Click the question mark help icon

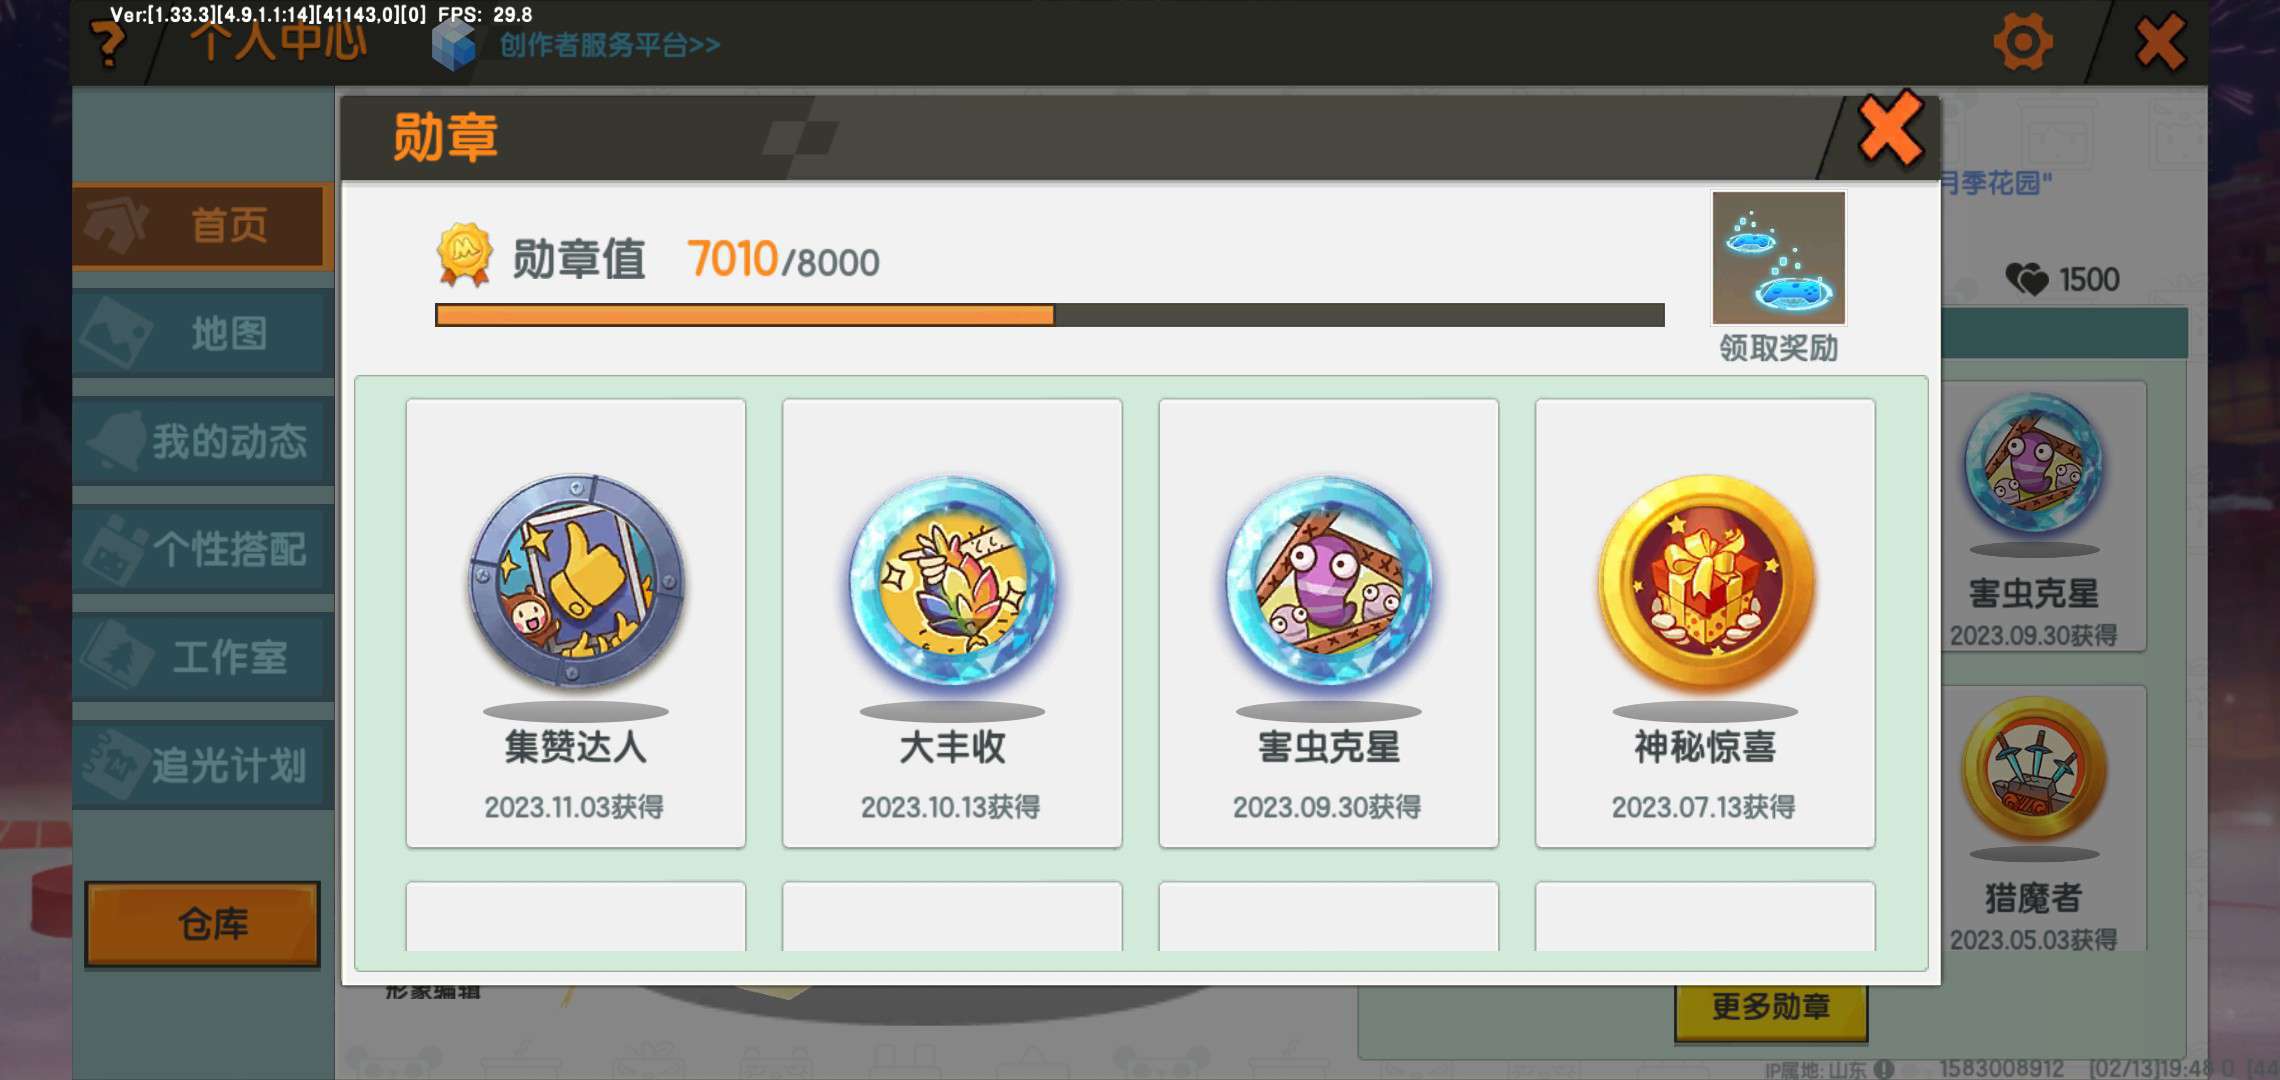tap(108, 45)
